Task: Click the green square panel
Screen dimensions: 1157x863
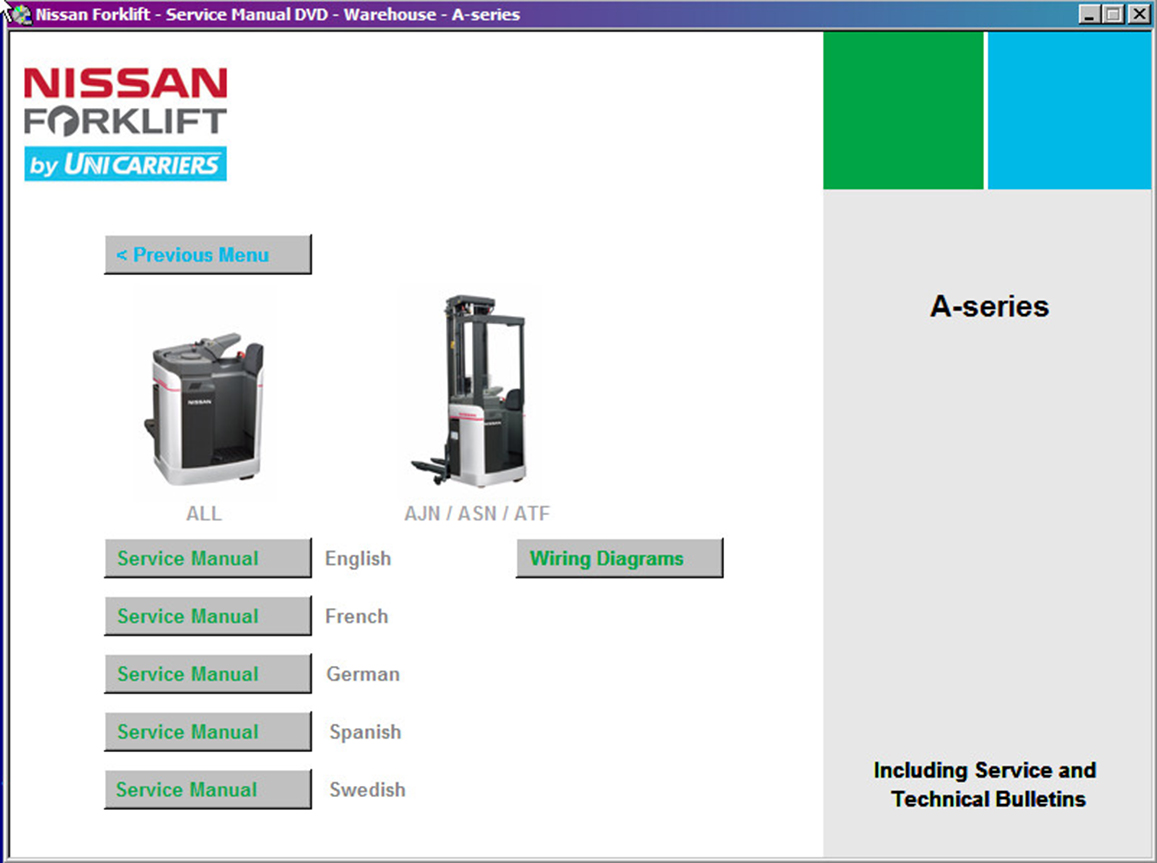Action: tap(902, 110)
